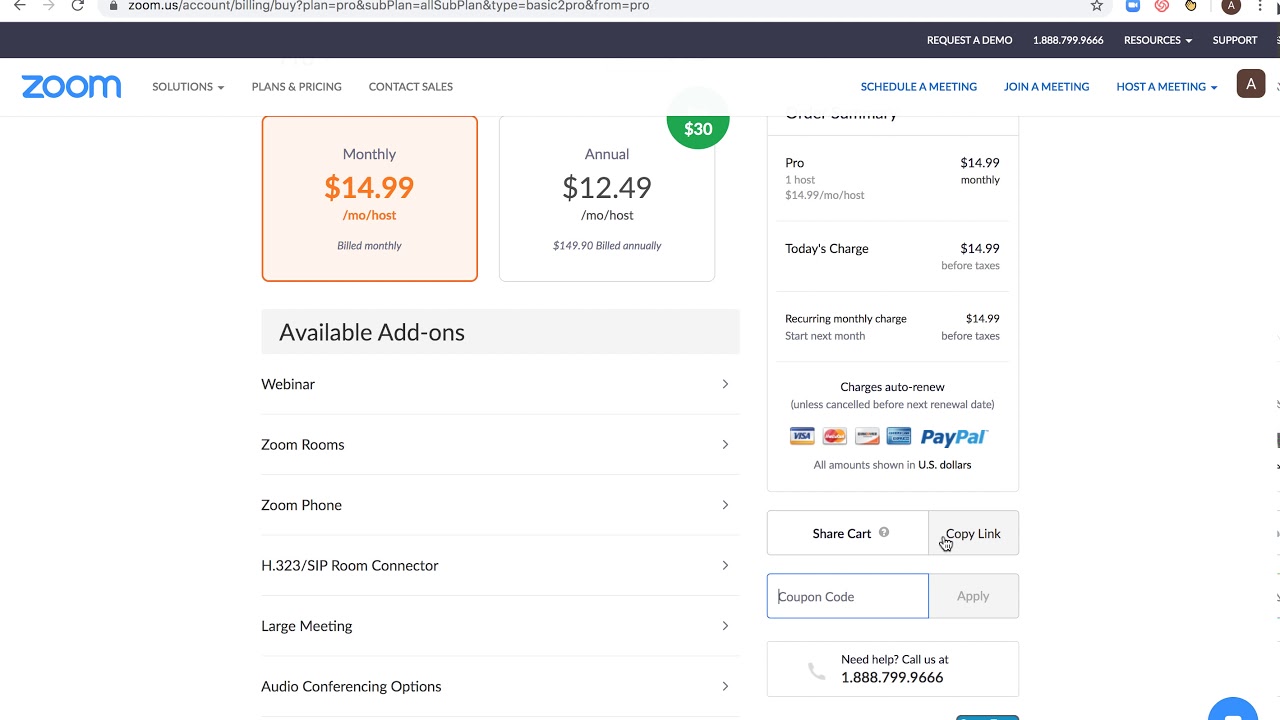
Task: Bookmark this page with the star icon
Action: point(1097,6)
